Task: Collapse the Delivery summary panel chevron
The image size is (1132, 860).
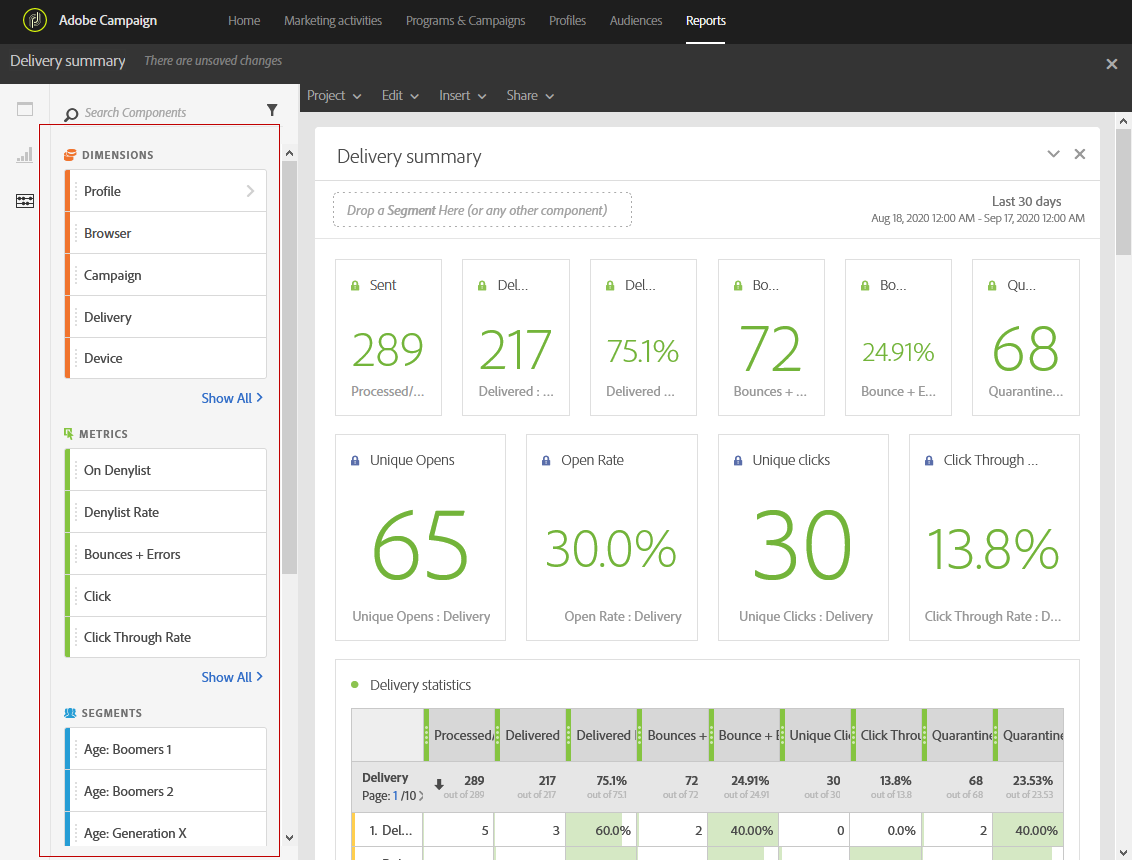Action: pyautogui.click(x=1053, y=154)
